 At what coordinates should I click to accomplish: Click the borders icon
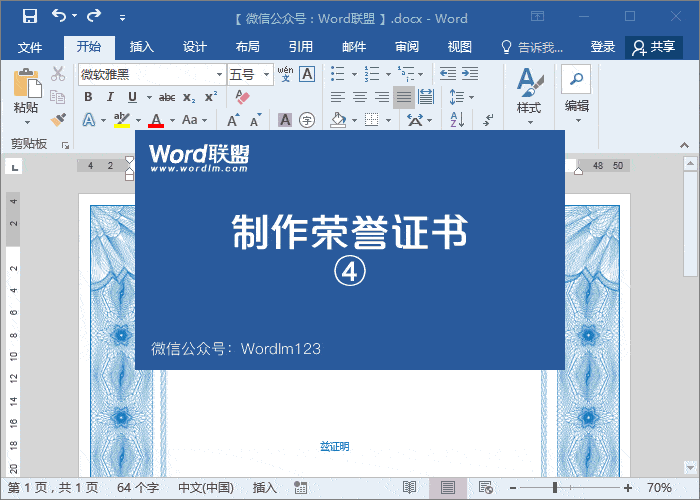[371, 120]
